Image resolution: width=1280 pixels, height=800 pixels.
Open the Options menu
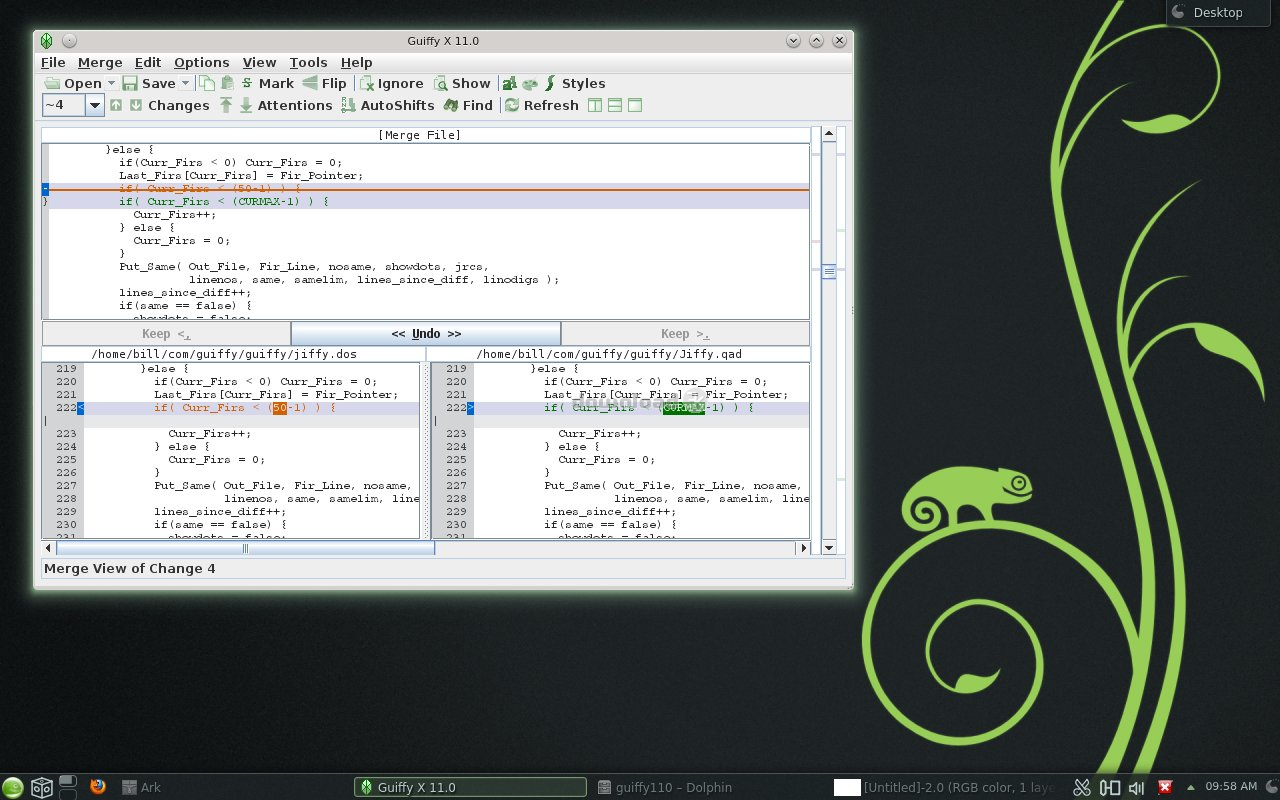pyautogui.click(x=201, y=62)
